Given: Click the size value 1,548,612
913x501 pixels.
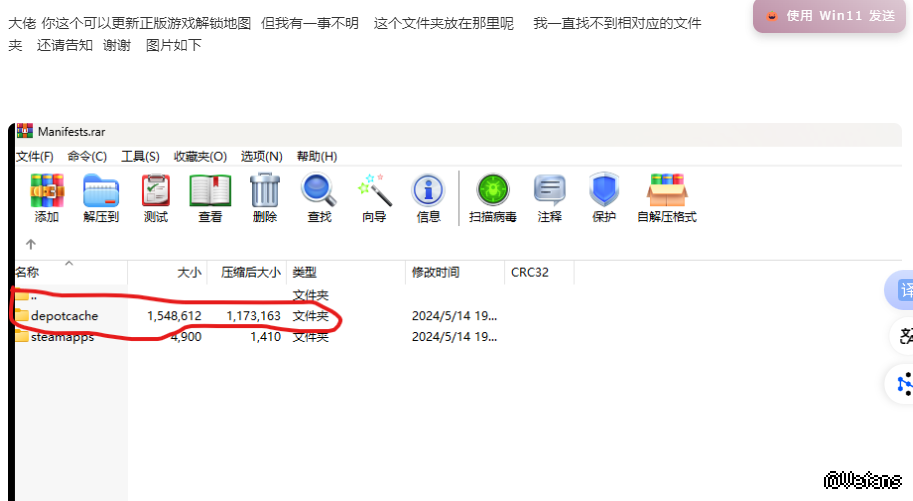Looking at the screenshot, I should coord(174,316).
